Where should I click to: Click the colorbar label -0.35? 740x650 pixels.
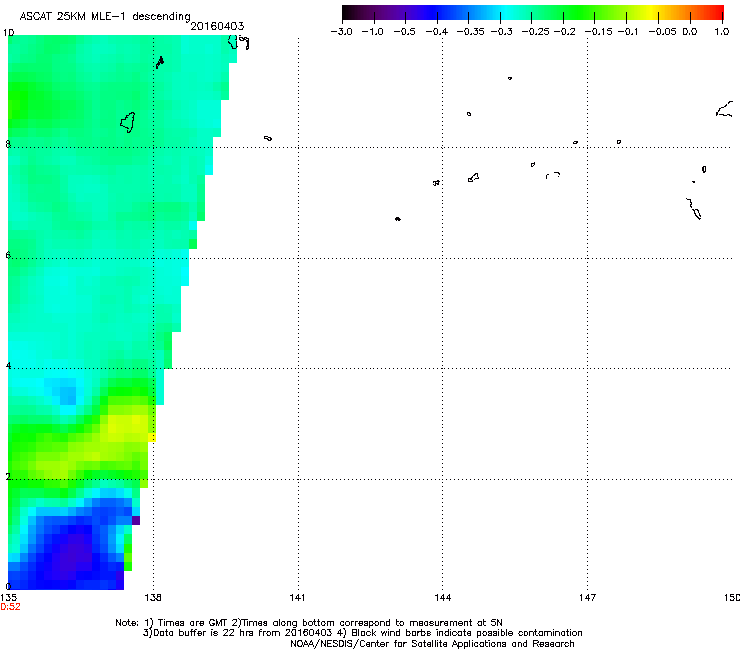(471, 32)
